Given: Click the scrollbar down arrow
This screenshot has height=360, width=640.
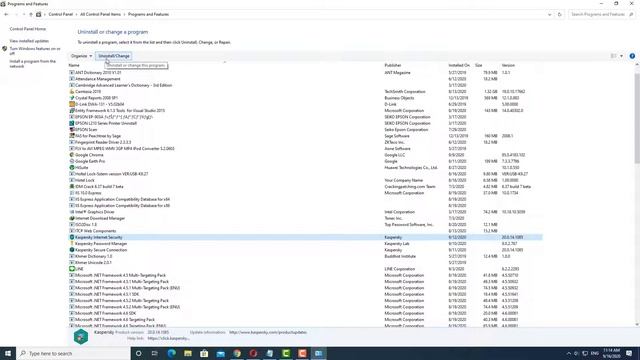Looking at the screenshot, I should pyautogui.click(x=637, y=324).
